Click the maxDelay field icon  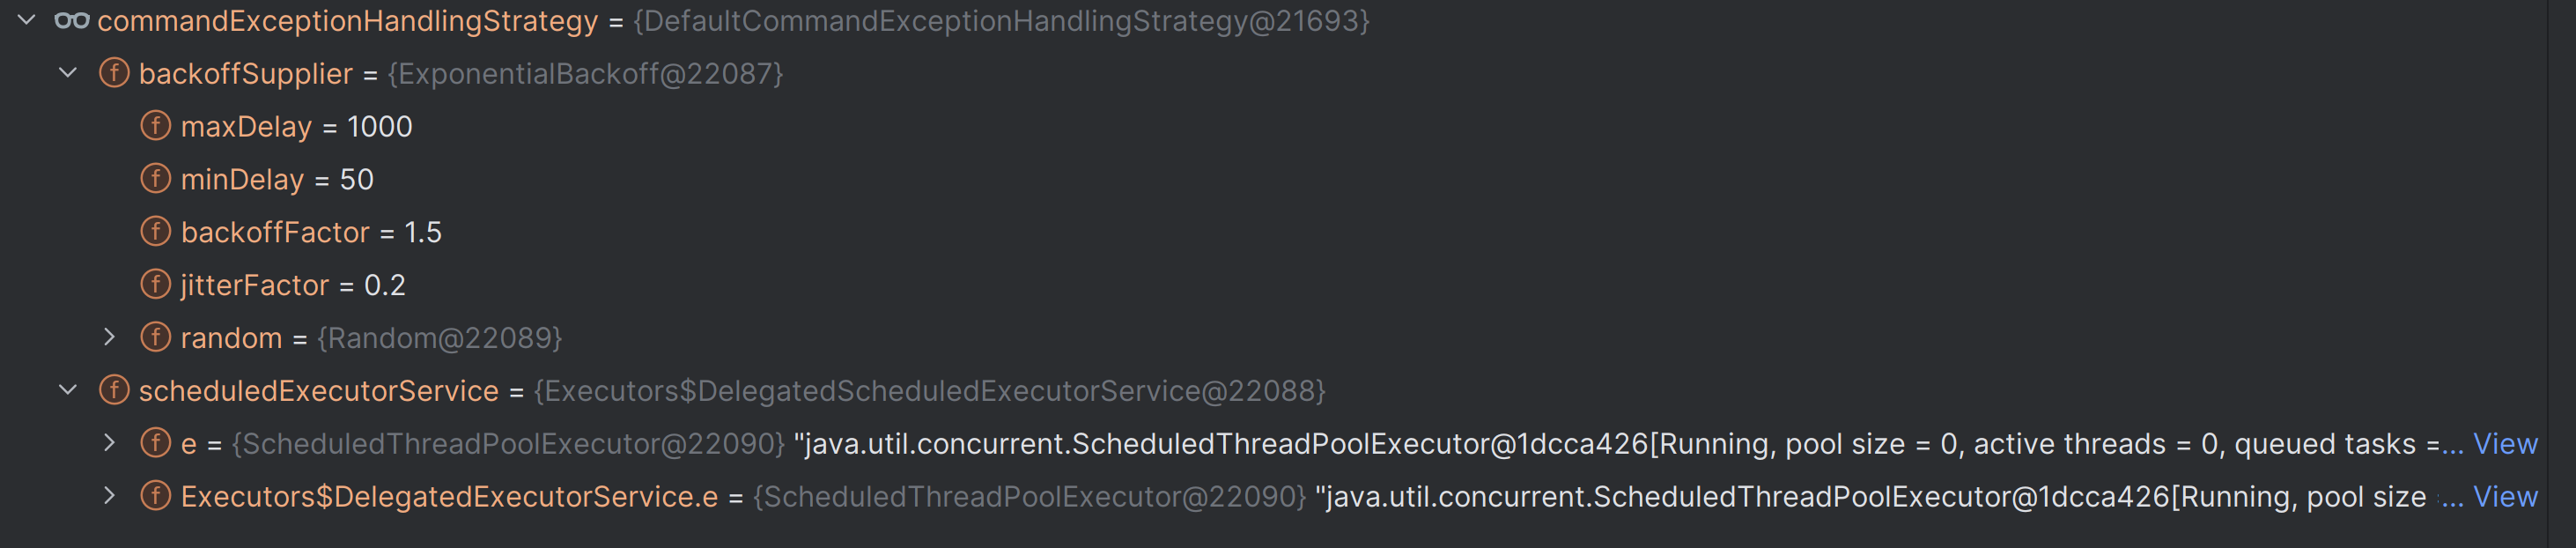pos(155,126)
